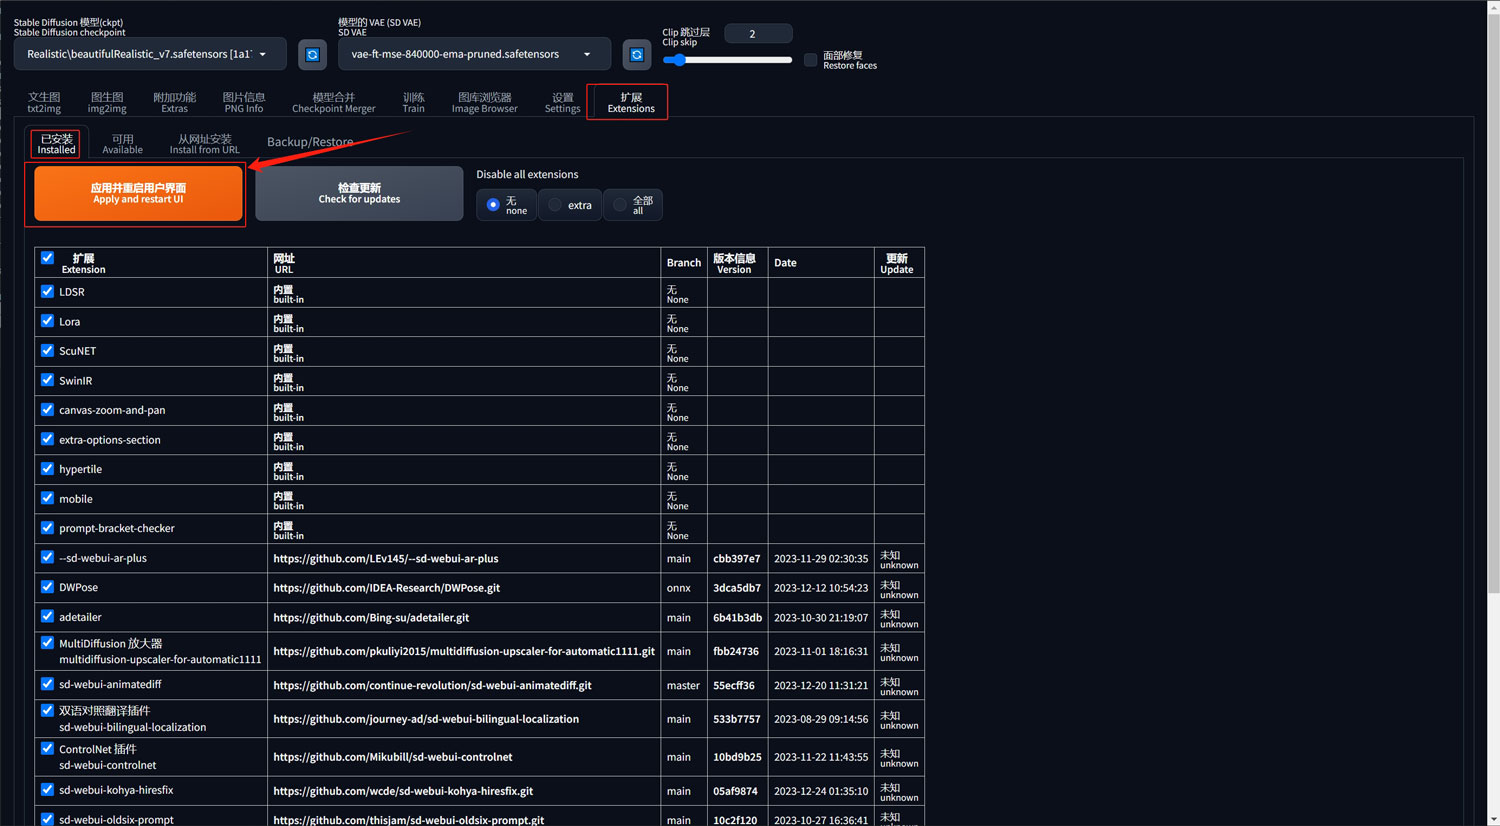
Task: Click the Clip skip number field
Action: (757, 34)
